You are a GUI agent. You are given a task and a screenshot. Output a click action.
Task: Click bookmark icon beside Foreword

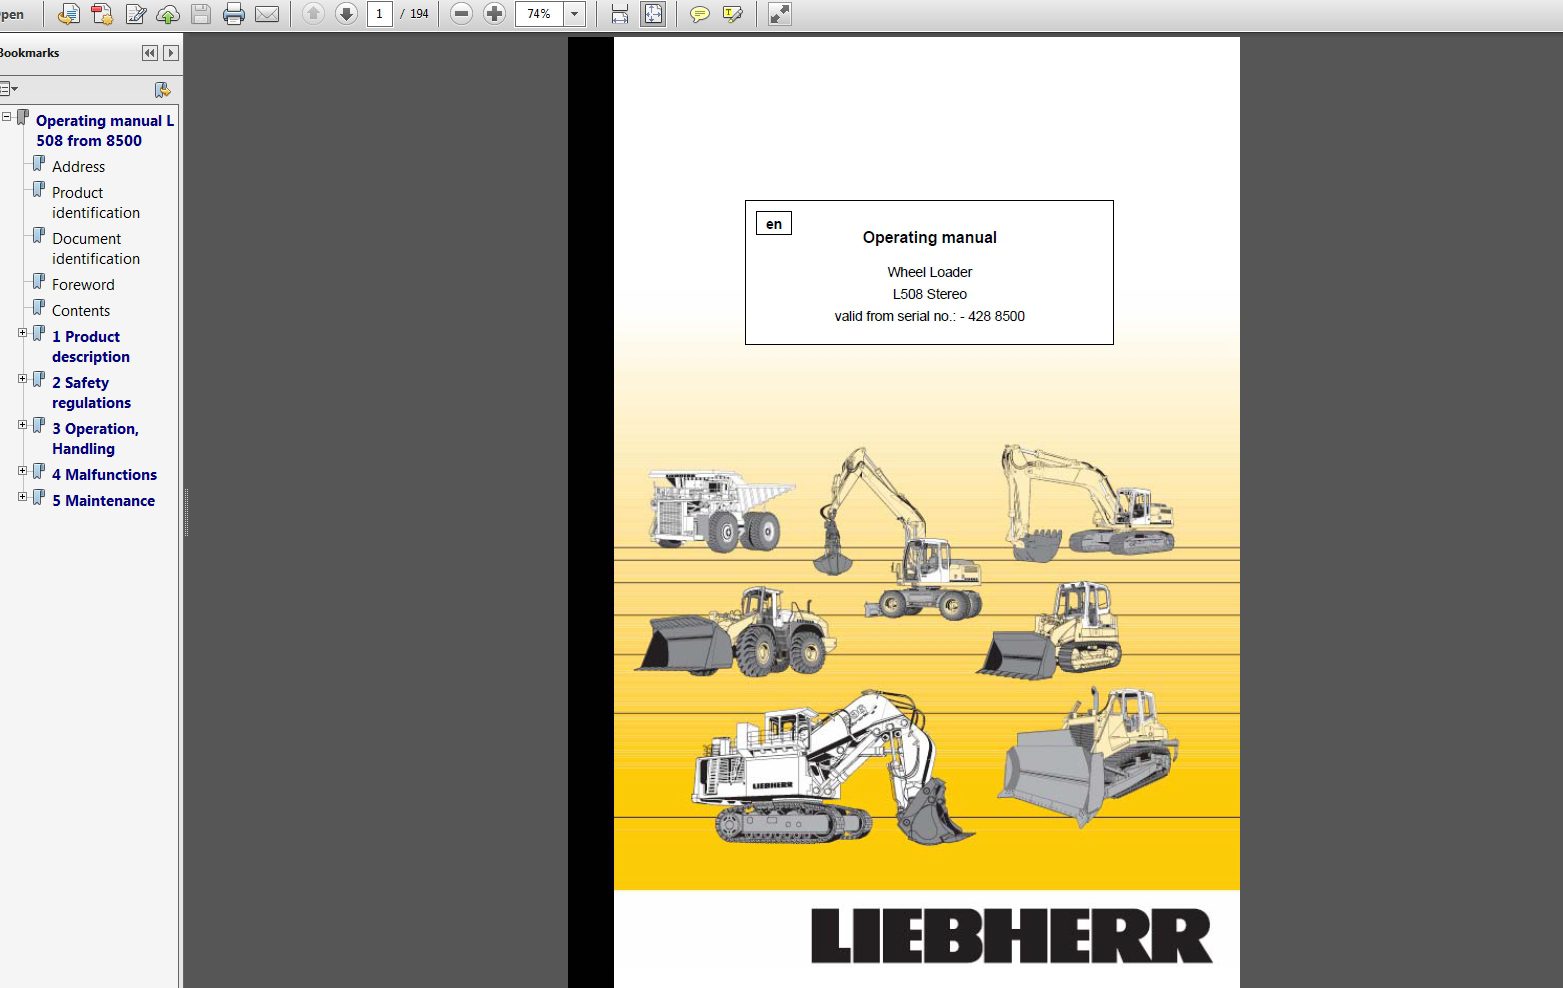[x=39, y=281]
